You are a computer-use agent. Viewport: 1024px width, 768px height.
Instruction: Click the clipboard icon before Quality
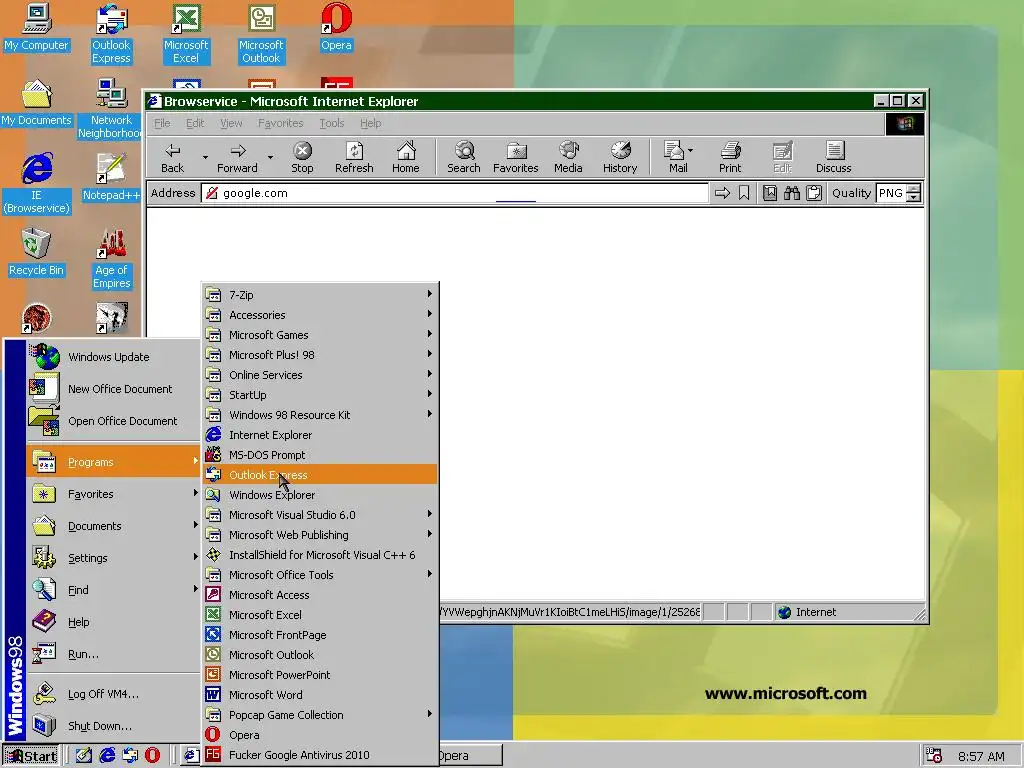coord(814,193)
